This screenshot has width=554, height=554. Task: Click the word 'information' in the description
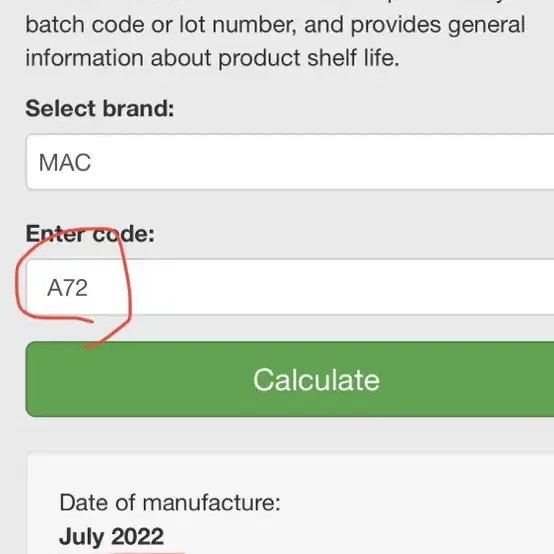pos(84,58)
